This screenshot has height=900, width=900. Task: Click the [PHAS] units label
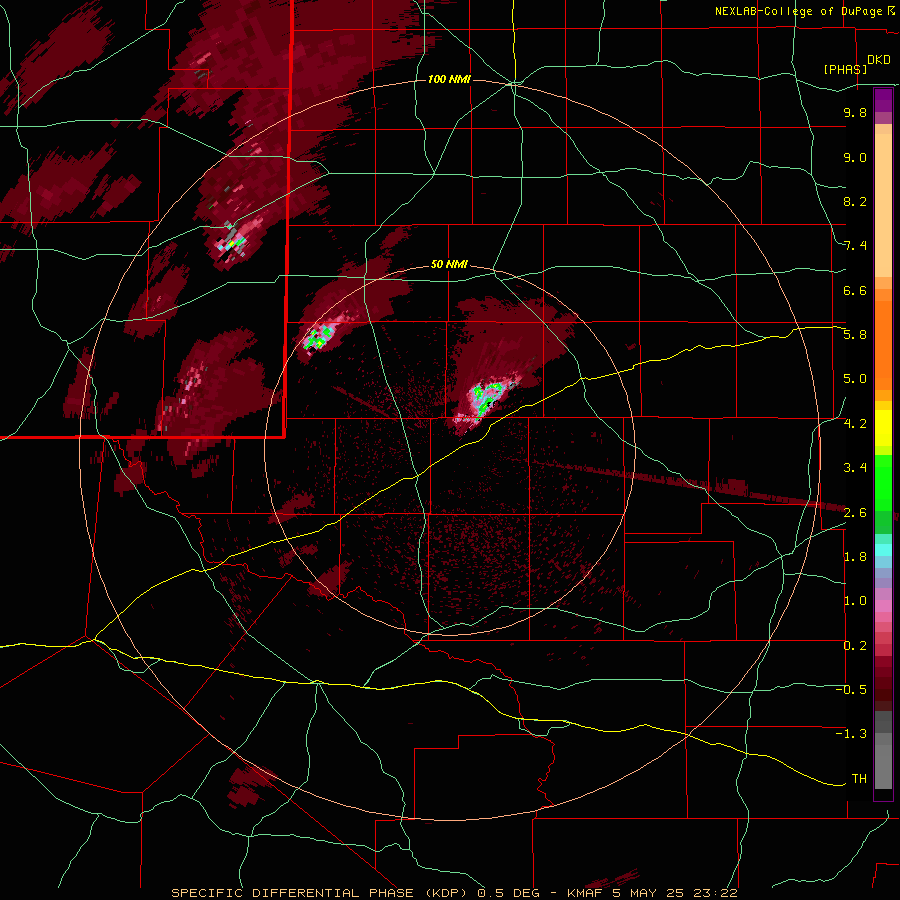[x=845, y=69]
